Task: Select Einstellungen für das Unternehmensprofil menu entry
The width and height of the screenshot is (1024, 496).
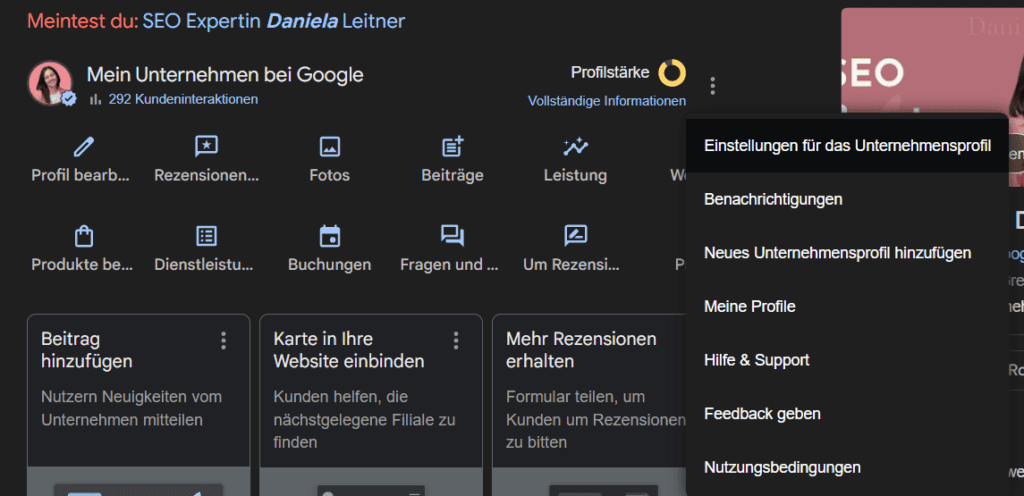Action: (x=848, y=146)
